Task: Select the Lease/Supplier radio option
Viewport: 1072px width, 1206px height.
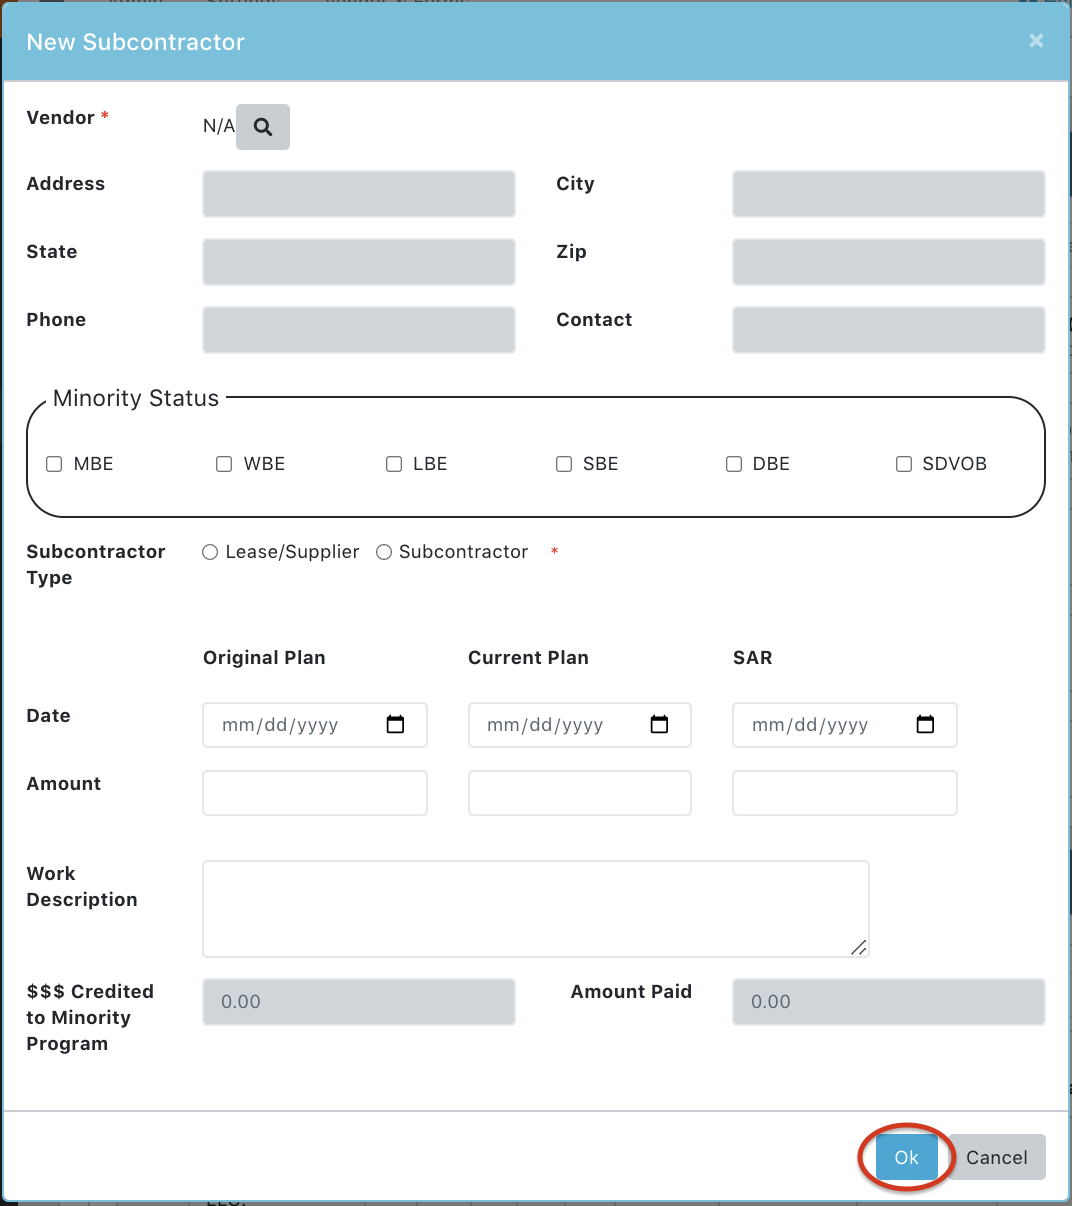Action: (210, 552)
